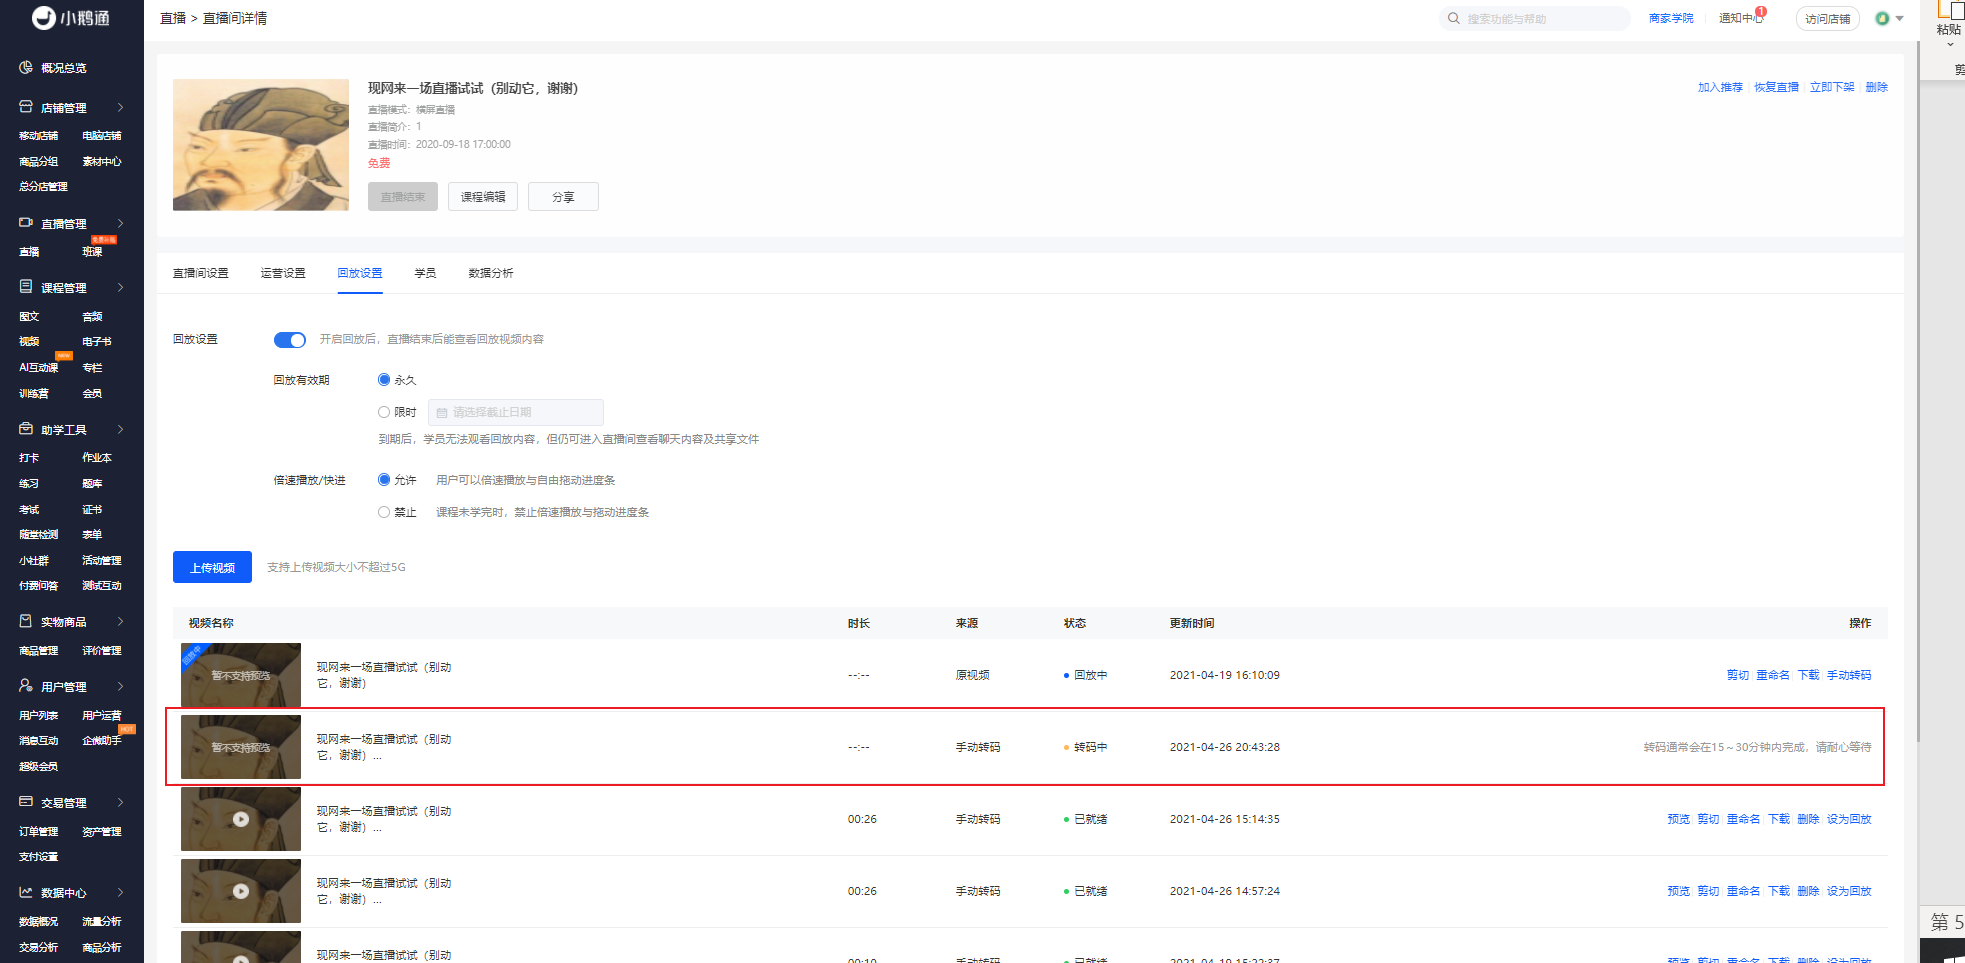
Task: Expand the 实物商品 chevron
Action: click(120, 621)
